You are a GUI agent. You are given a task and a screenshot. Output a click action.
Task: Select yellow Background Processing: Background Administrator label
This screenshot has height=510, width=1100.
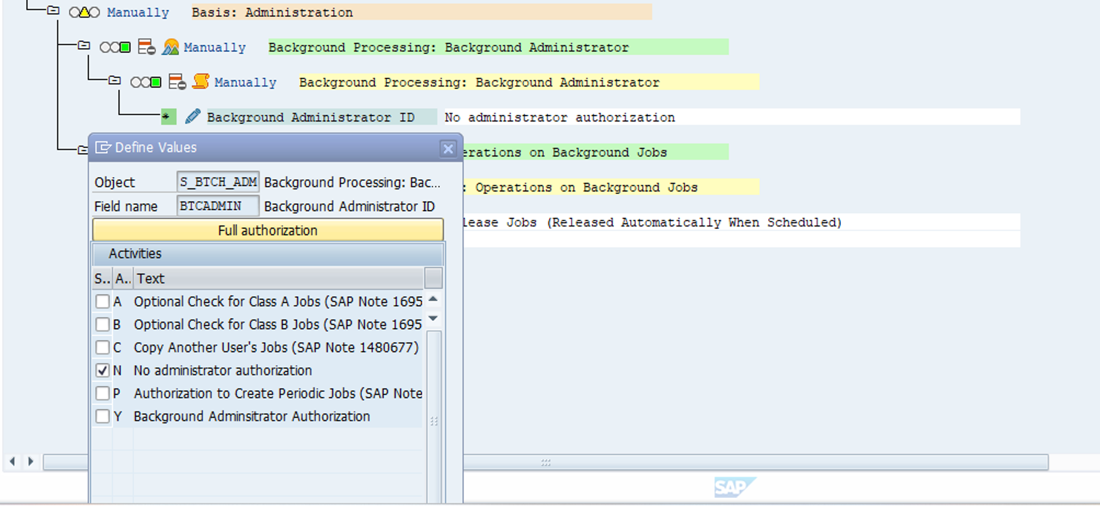point(529,83)
